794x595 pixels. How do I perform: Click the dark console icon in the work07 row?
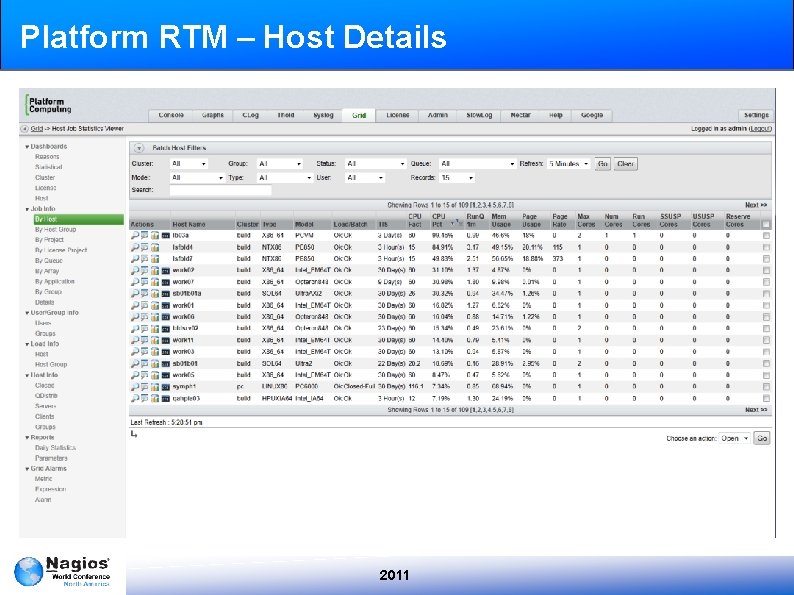coord(166,282)
